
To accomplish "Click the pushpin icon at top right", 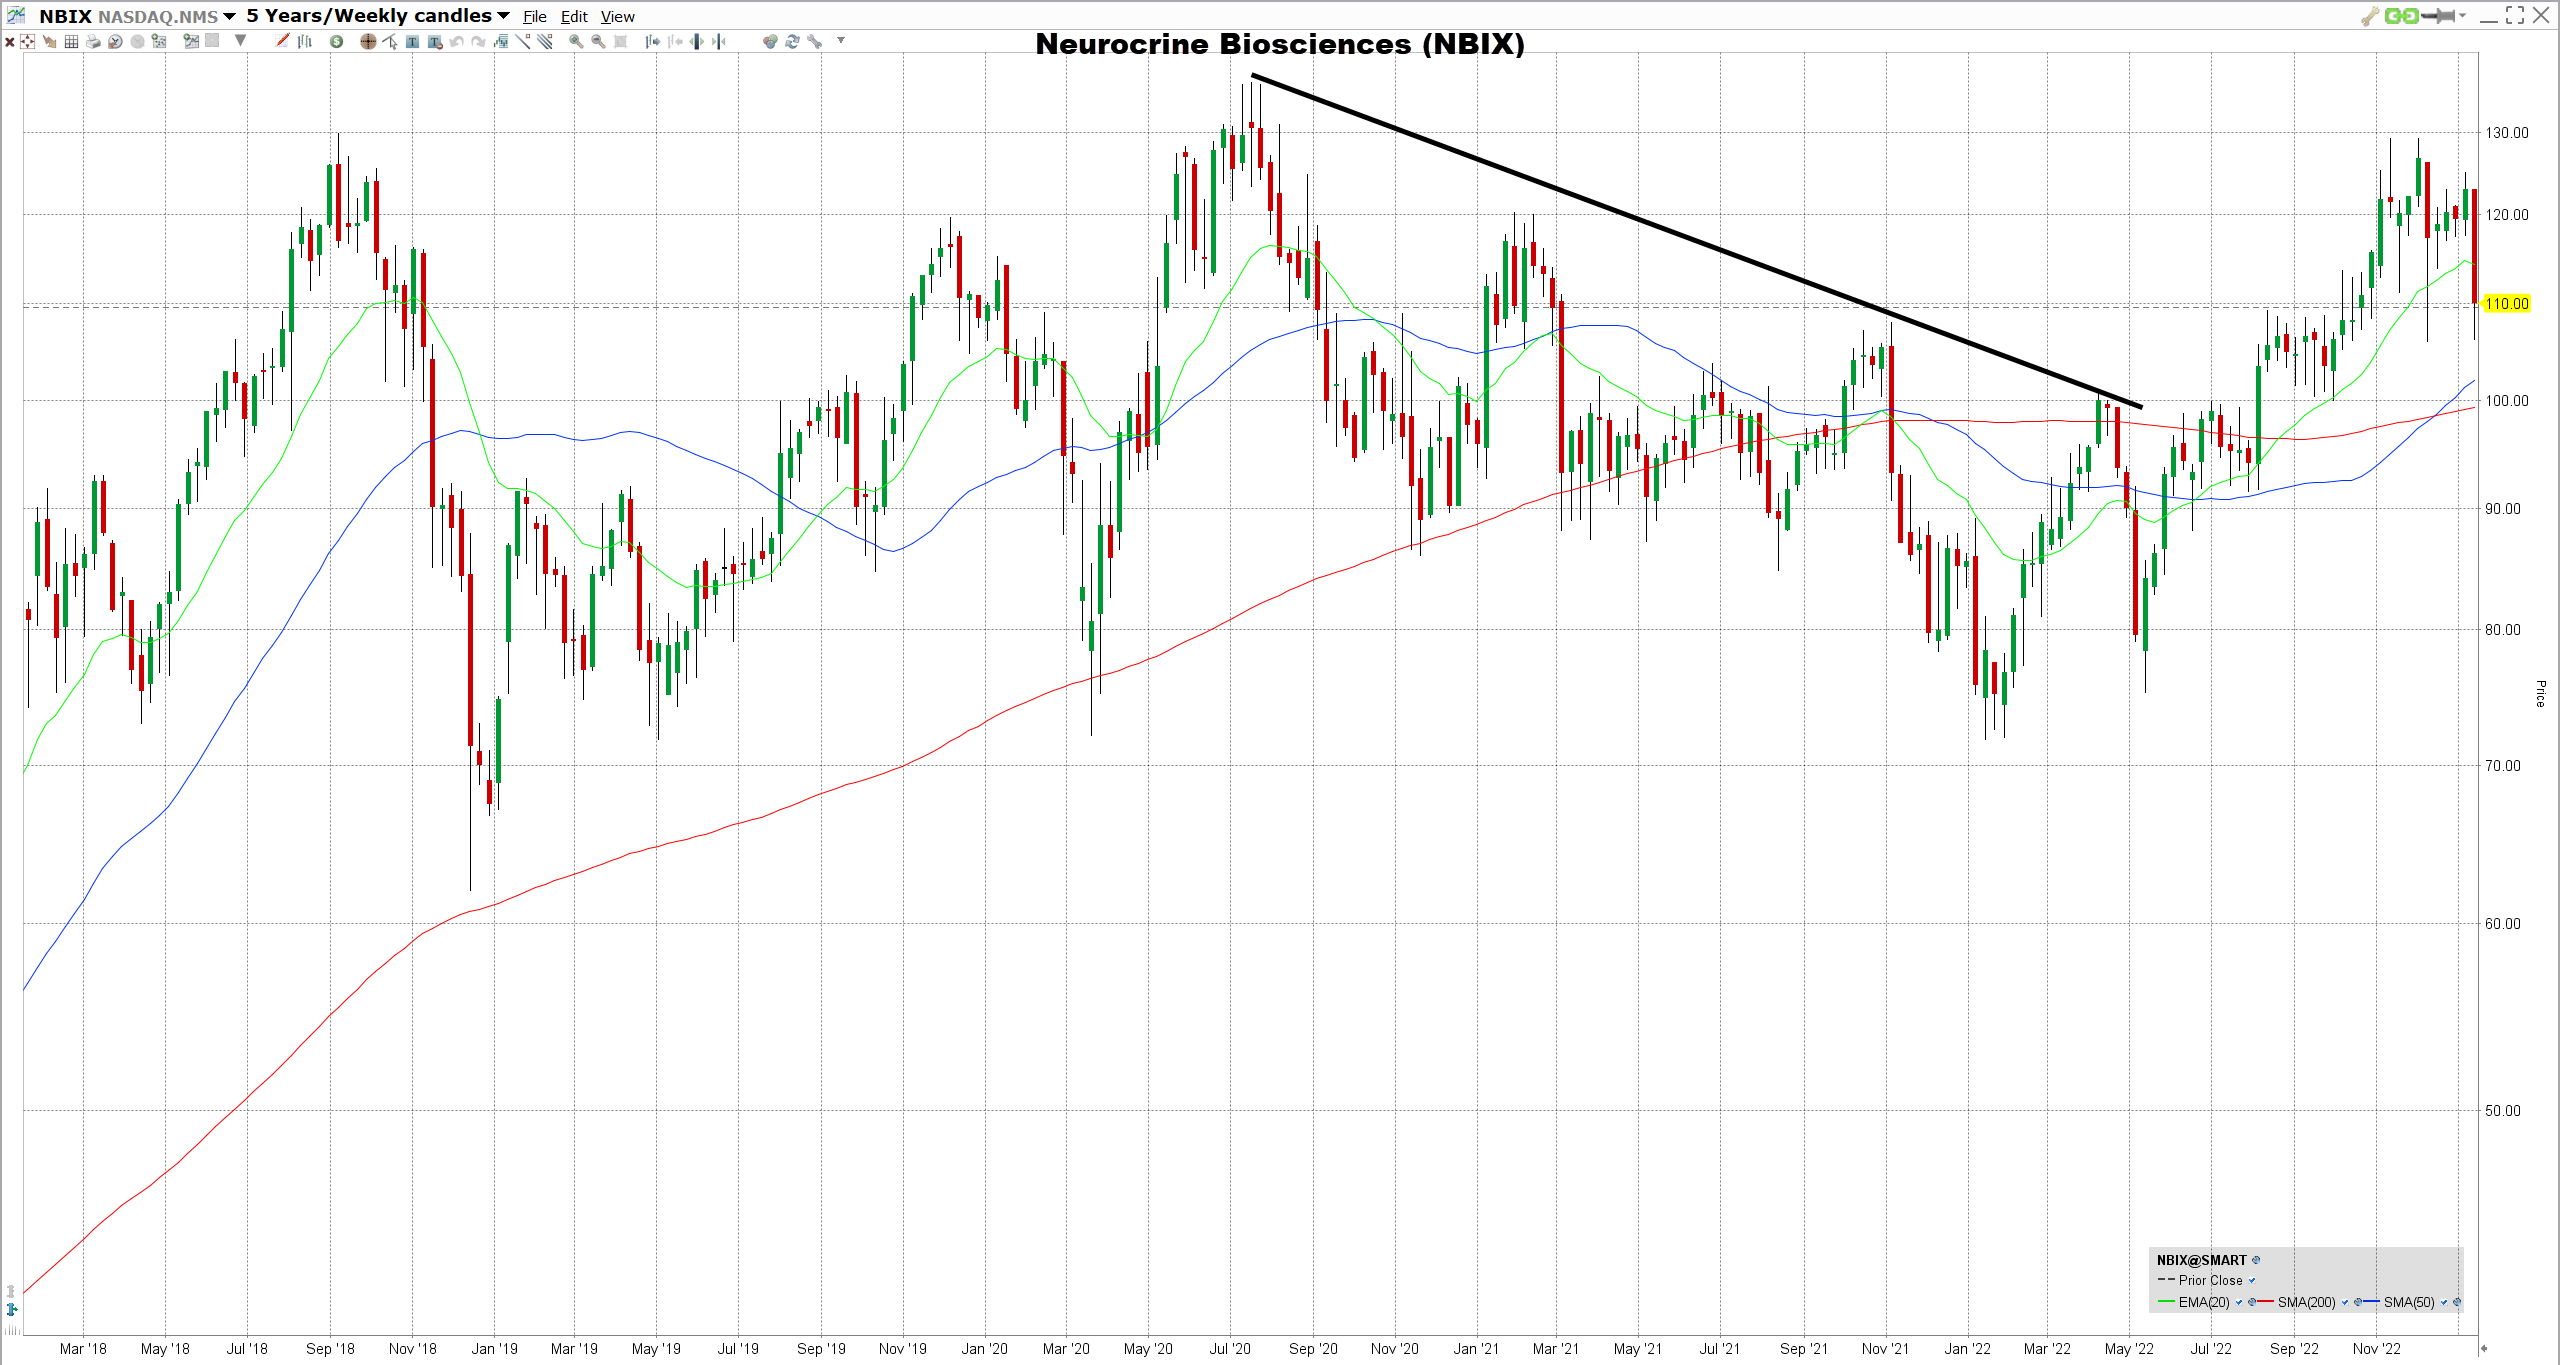I will point(2438,15).
